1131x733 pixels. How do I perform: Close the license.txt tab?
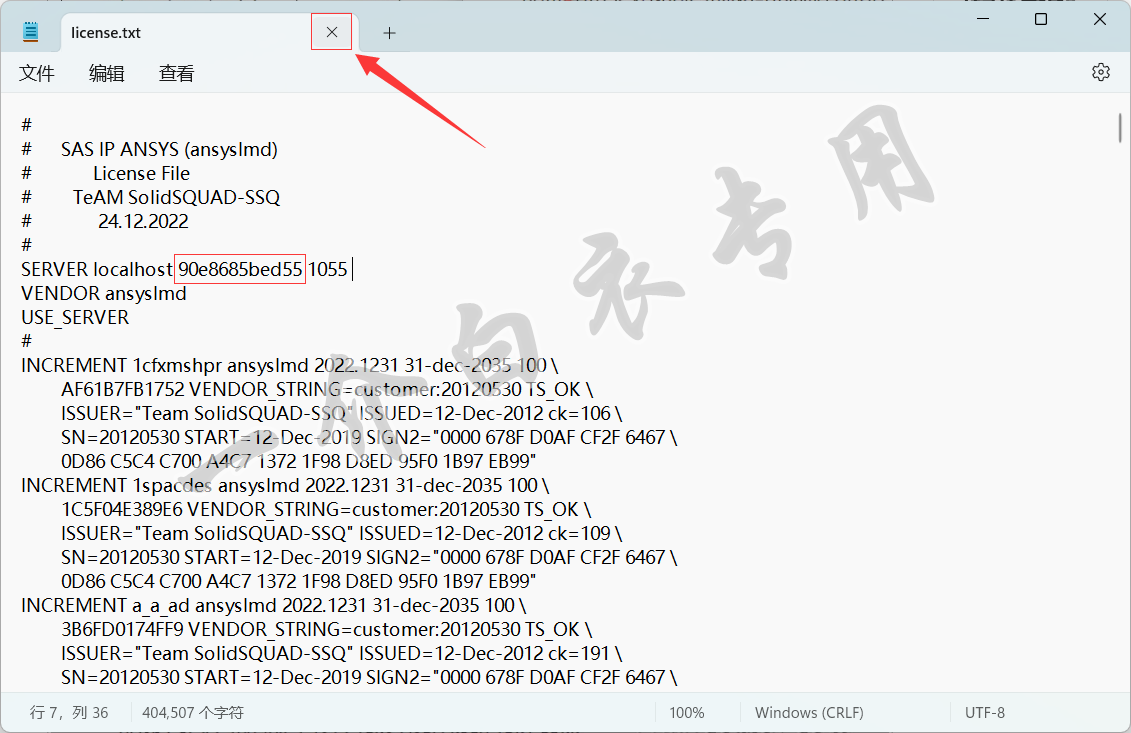[332, 32]
